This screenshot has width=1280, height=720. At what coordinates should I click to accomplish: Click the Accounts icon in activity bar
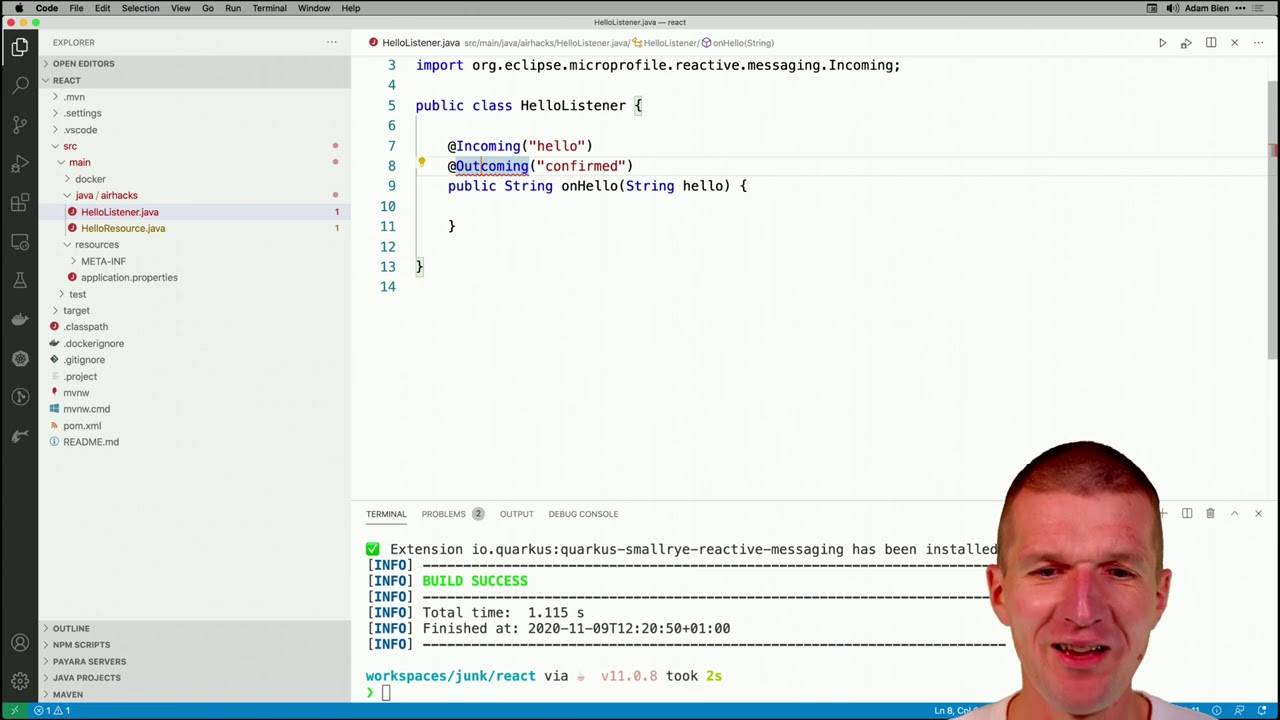pyautogui.click(x=20, y=643)
